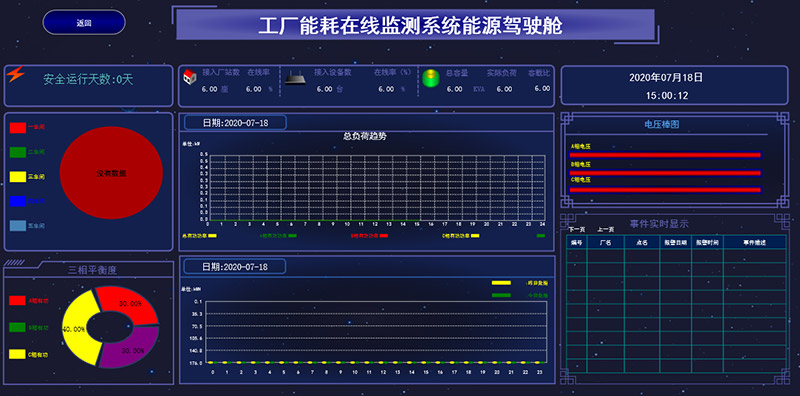This screenshot has width=800, height=396.
Task: Click the green 二车间 legend swatch
Action: 18,152
